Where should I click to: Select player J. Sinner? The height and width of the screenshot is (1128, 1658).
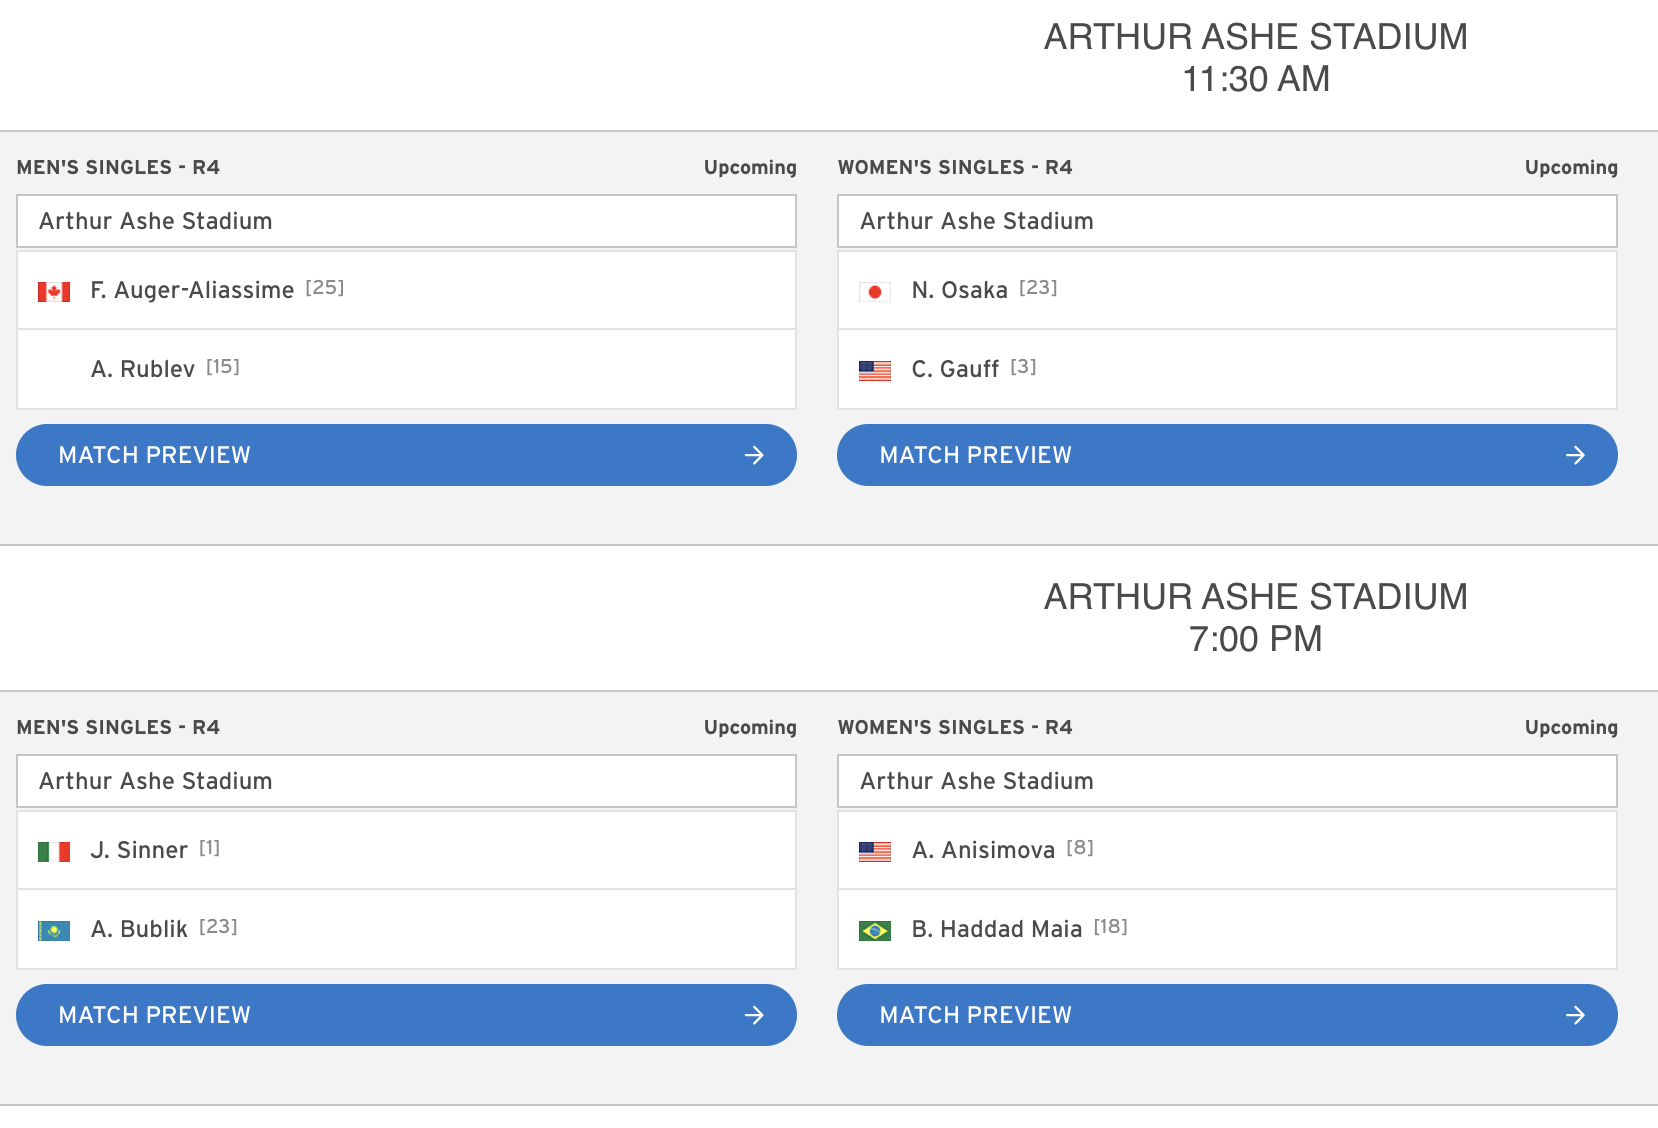point(139,850)
